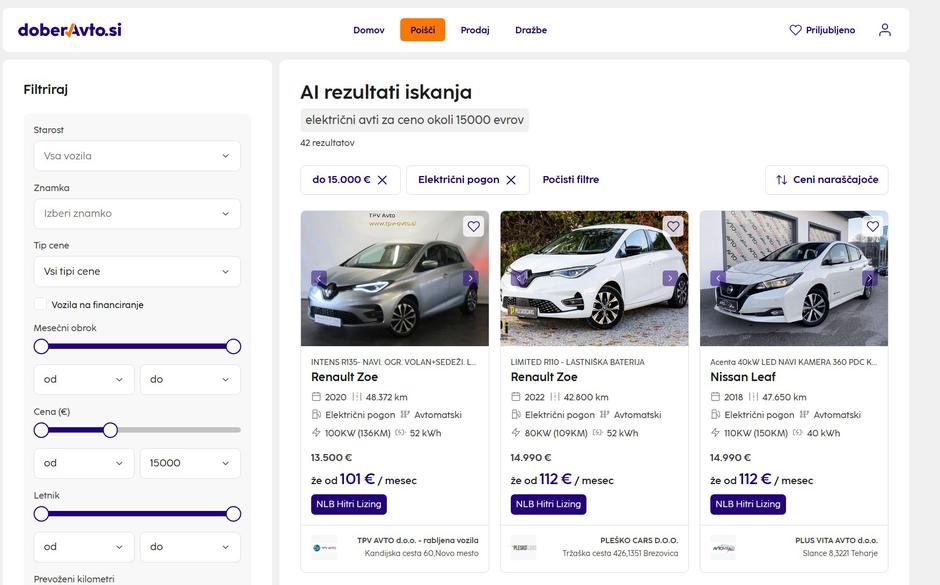Remove the Električni pogon filter chip
This screenshot has height=585, width=940.
point(510,180)
